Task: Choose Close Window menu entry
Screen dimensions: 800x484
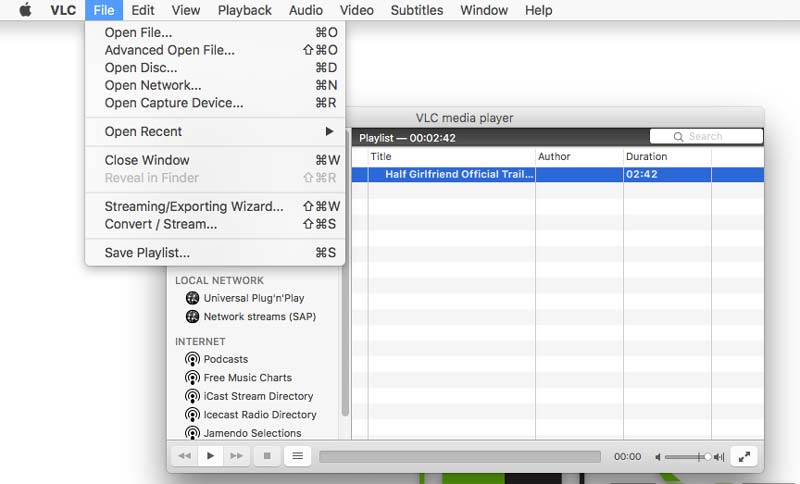Action: point(215,160)
